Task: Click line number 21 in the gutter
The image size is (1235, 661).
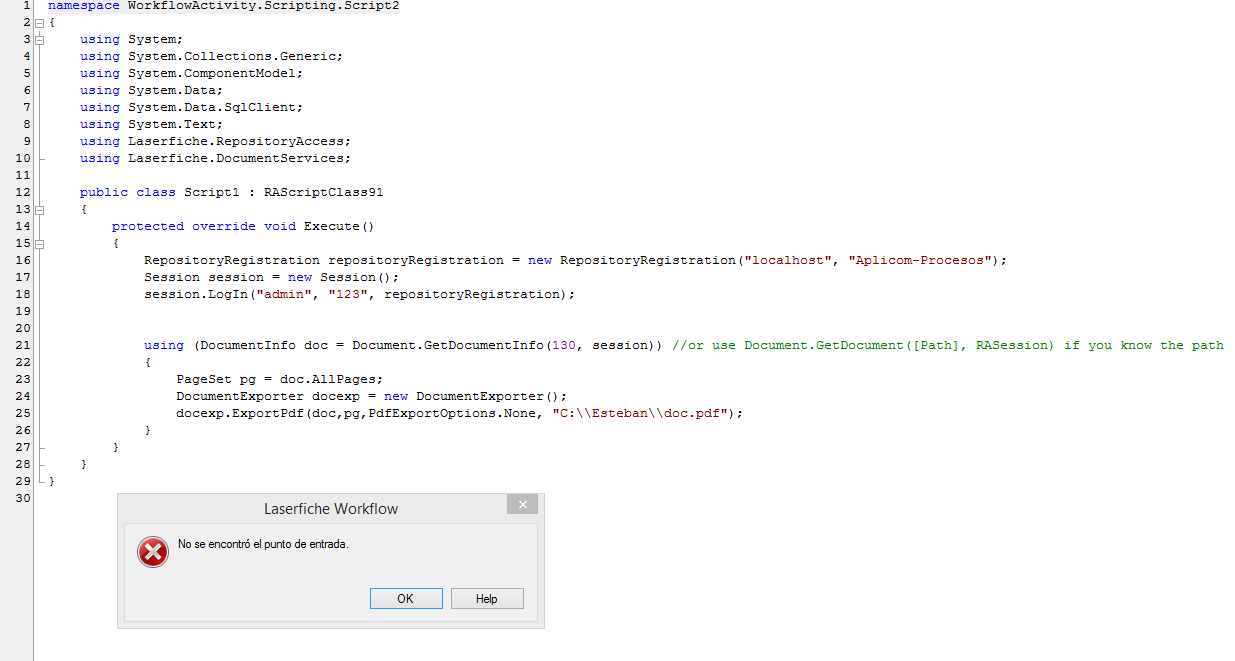Action: (x=24, y=345)
